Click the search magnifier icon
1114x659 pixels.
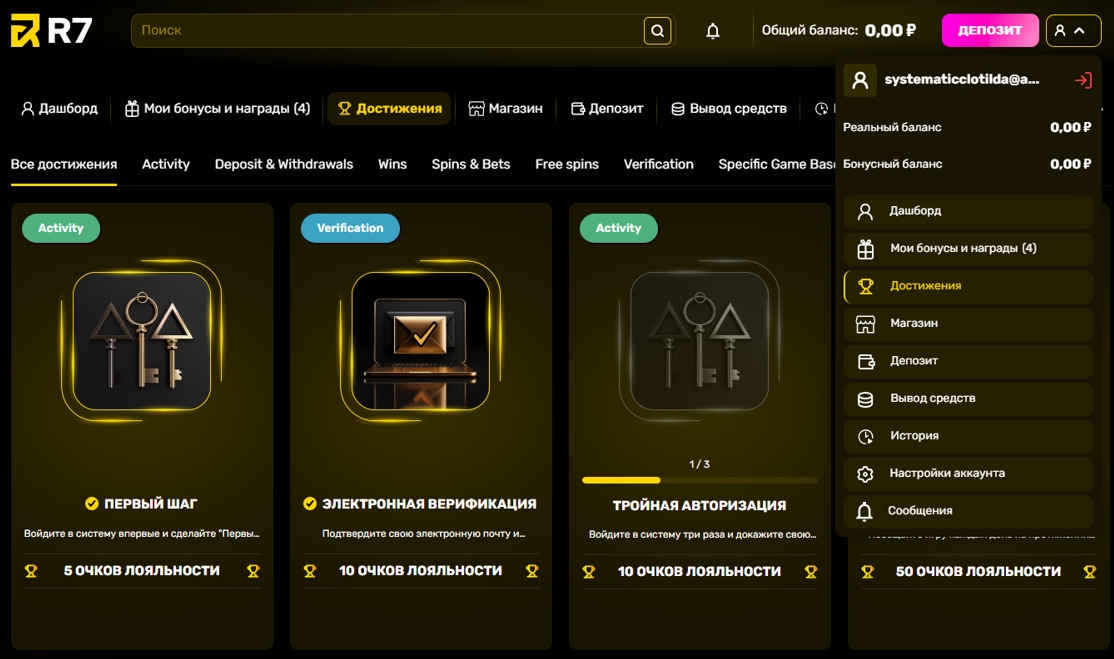point(657,31)
